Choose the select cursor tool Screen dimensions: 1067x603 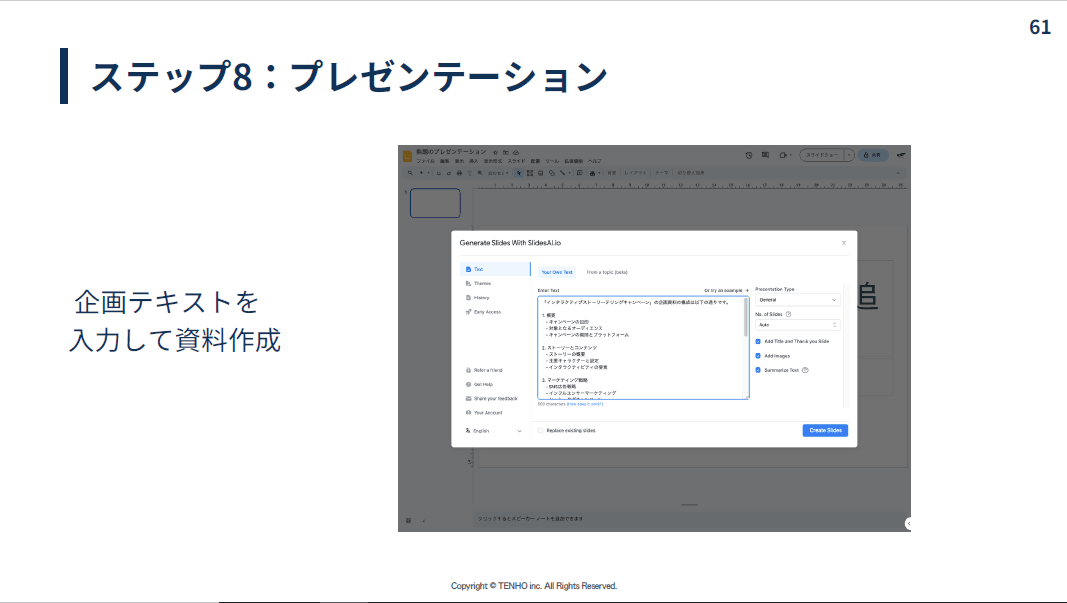point(519,173)
